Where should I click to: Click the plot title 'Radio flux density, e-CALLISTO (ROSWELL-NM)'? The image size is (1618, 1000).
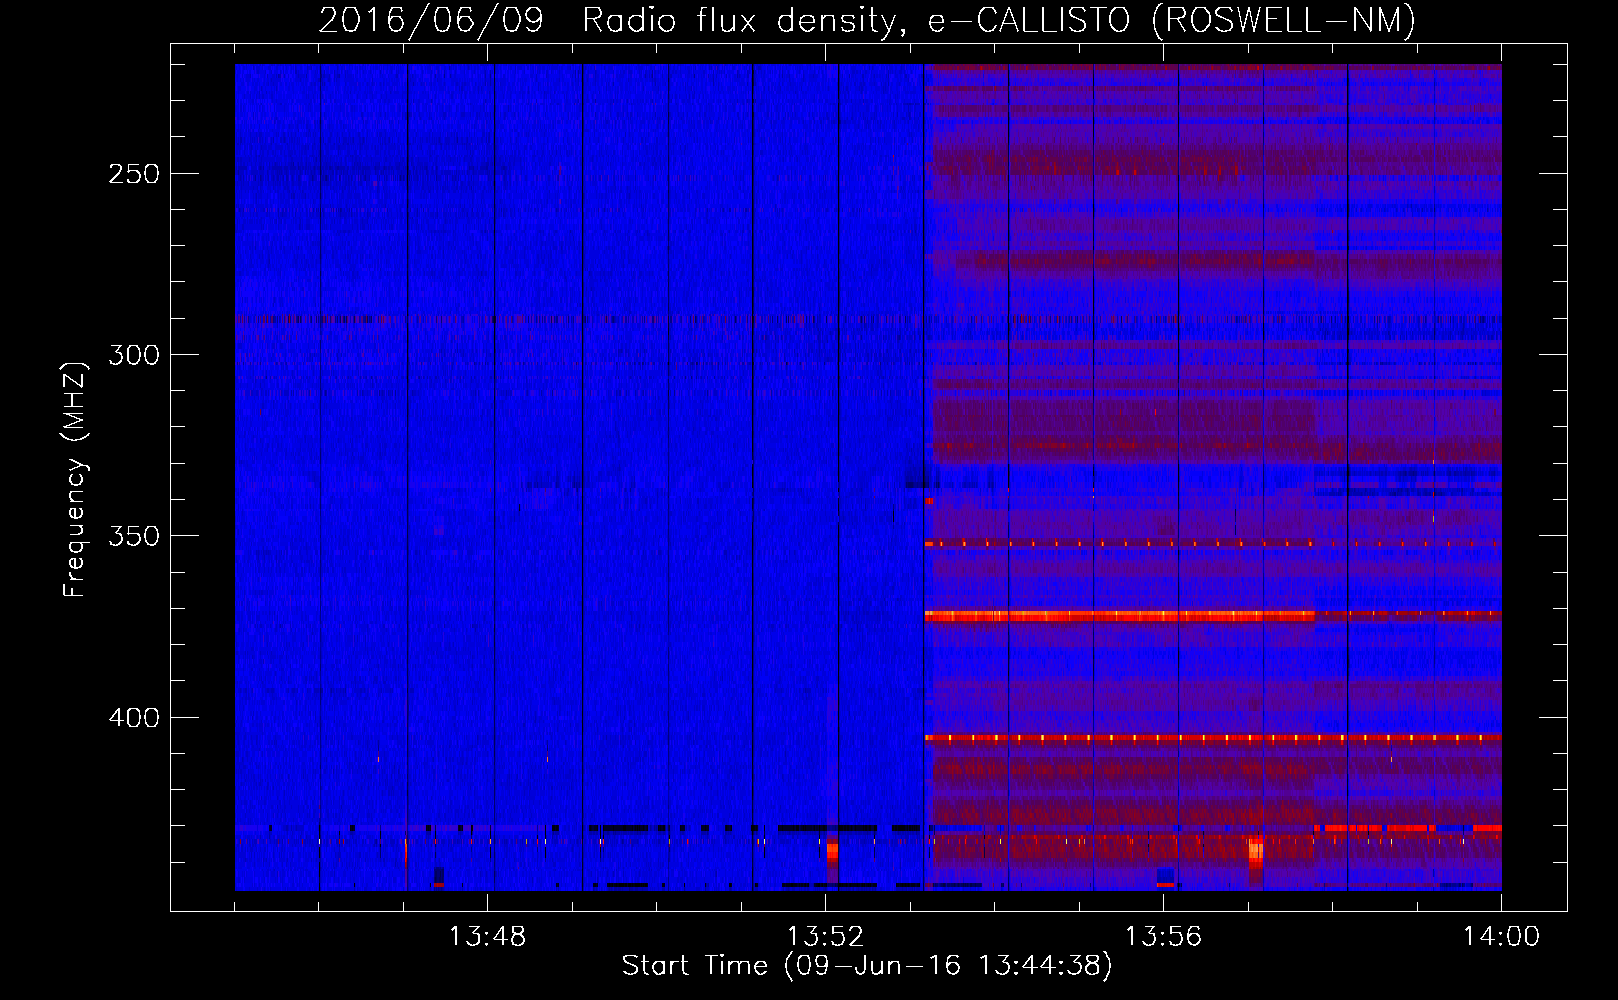999,20
